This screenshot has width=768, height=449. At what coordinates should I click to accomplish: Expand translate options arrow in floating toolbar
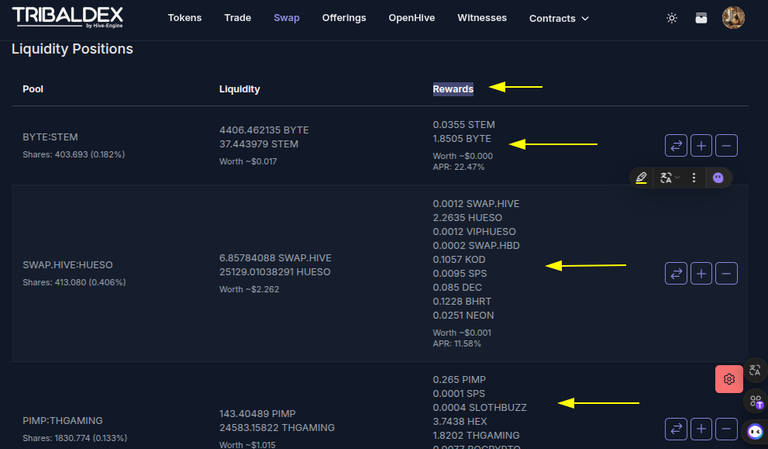[677, 178]
